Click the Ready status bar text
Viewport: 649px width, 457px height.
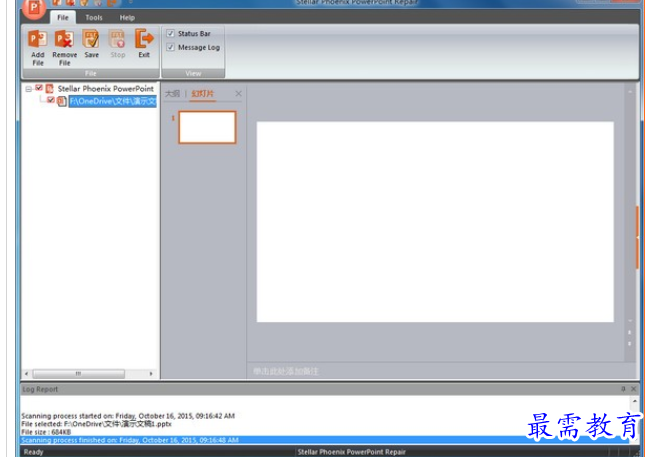[34, 452]
